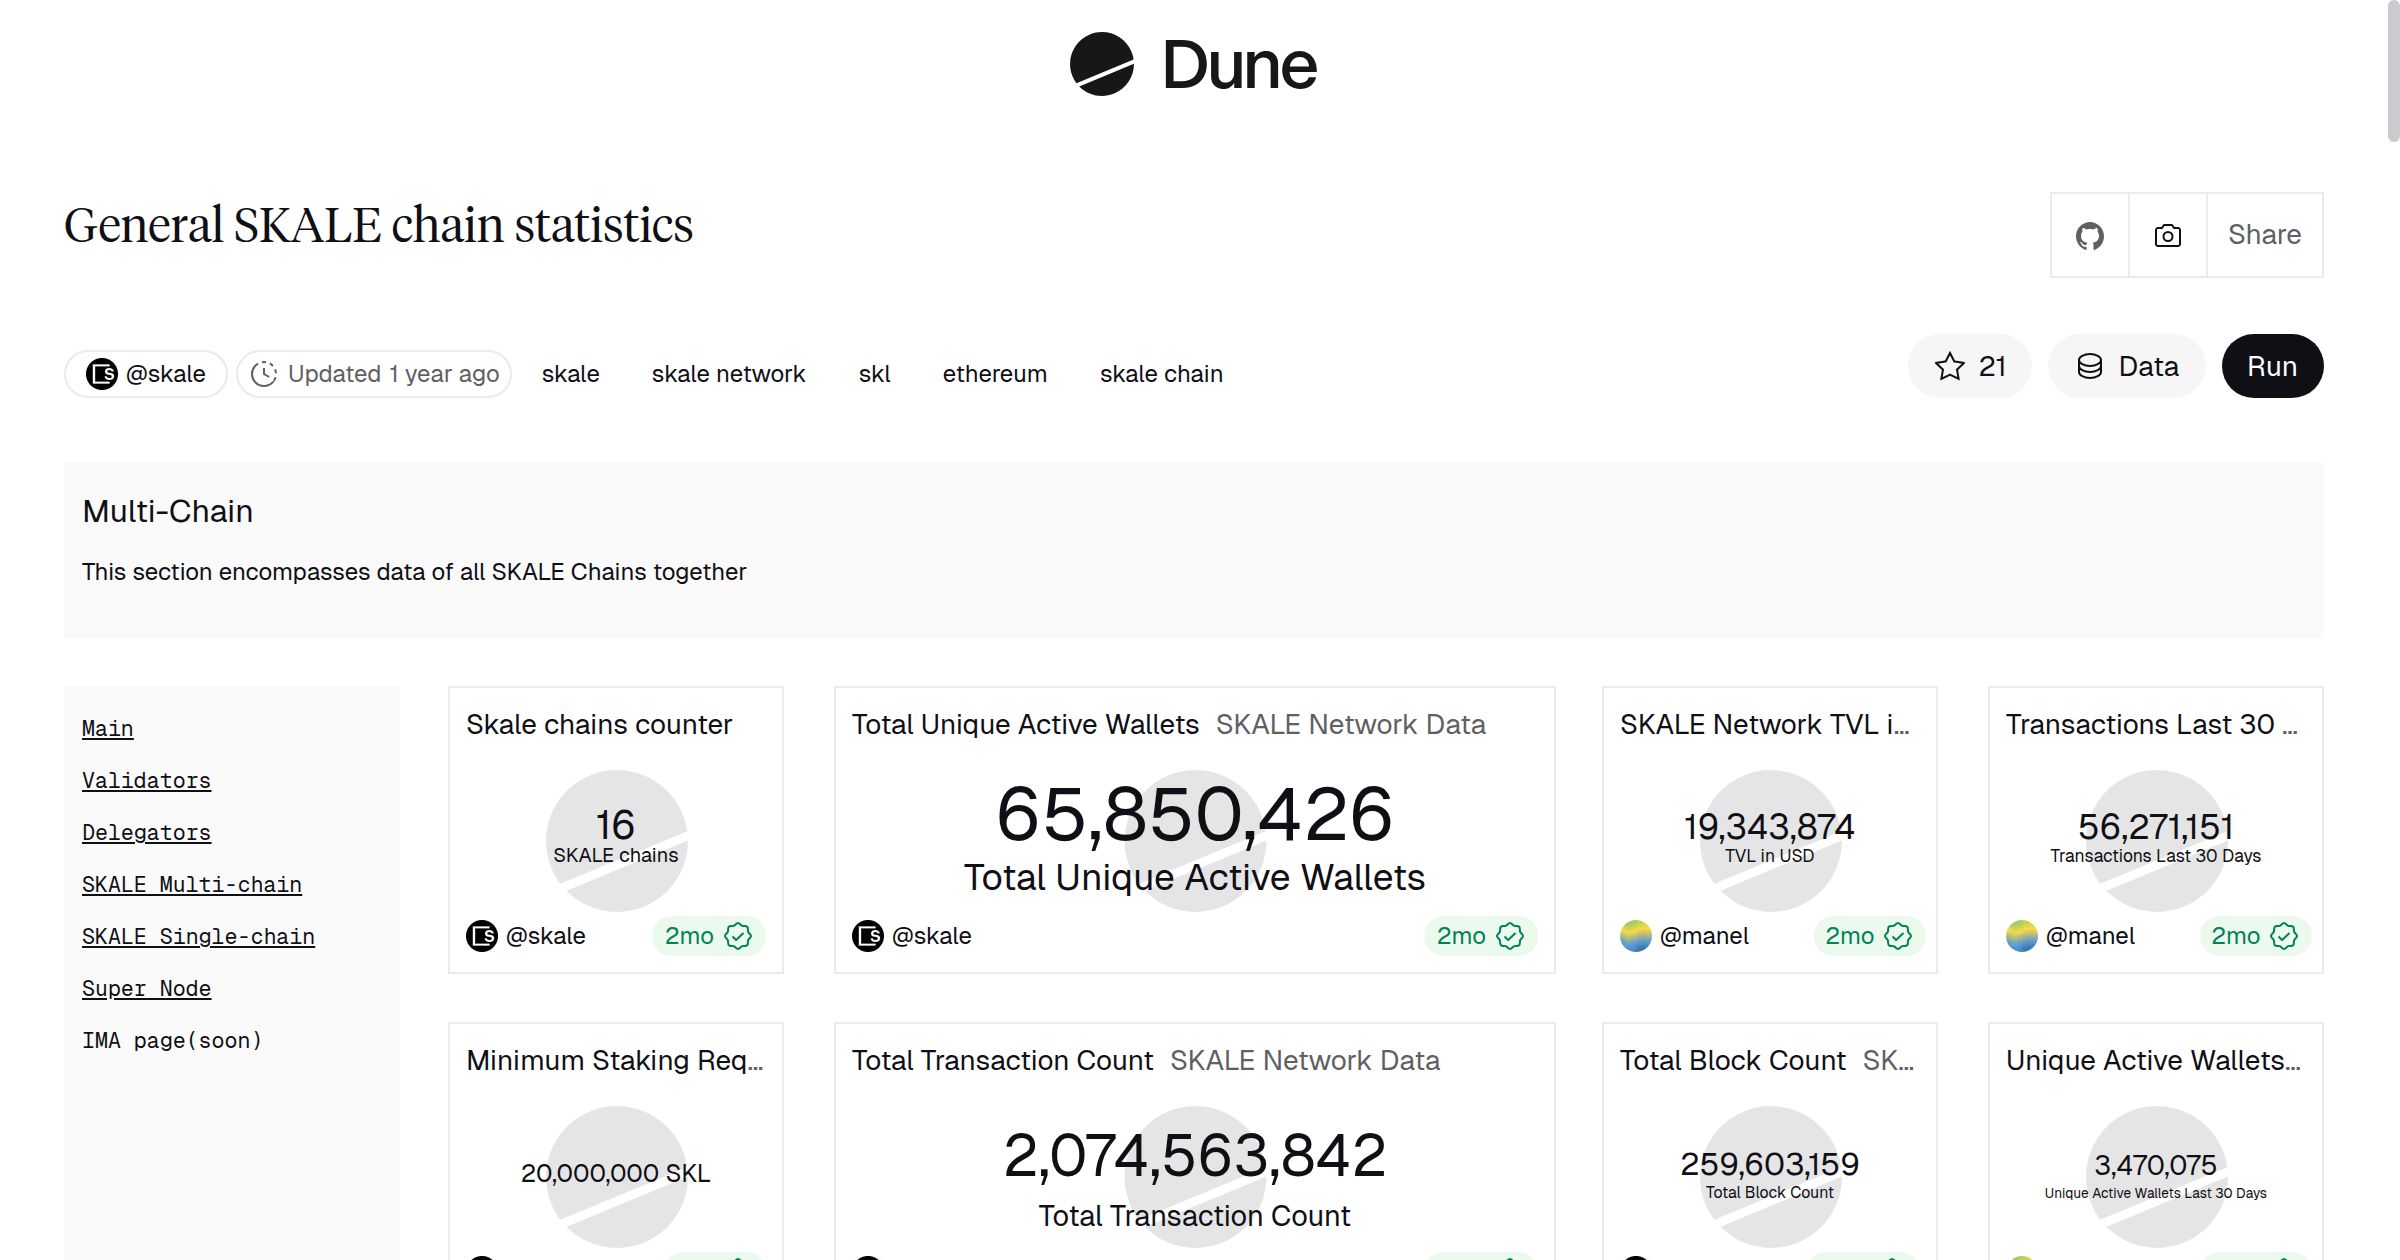Expand the SKALE Network TVL widget title

(x=1763, y=724)
